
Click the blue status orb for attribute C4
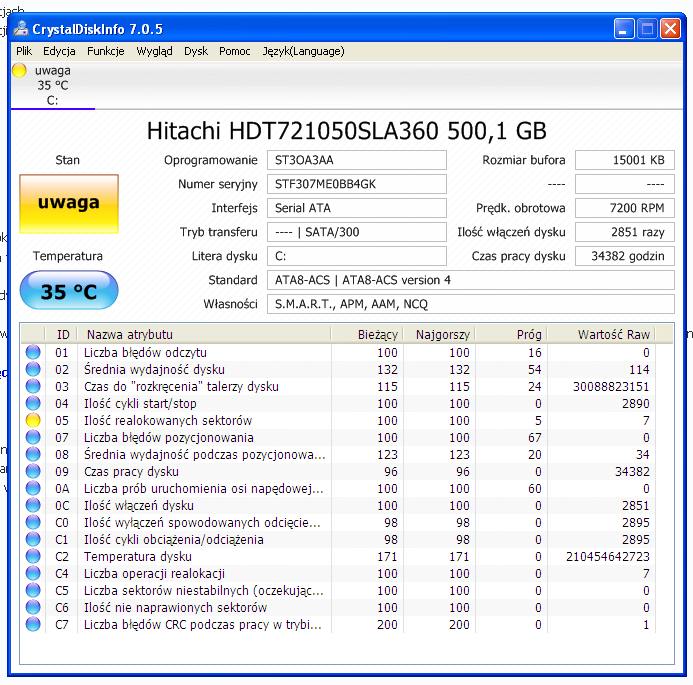pyautogui.click(x=33, y=573)
